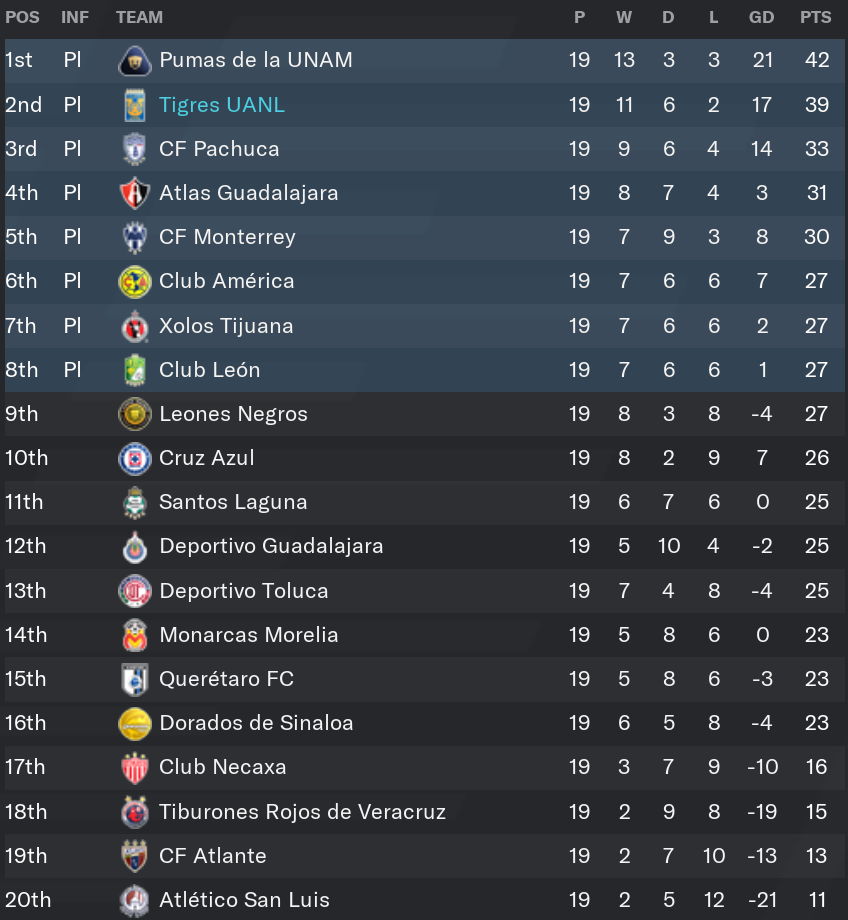The image size is (848, 920).
Task: Select the 9th place Leones Negros row
Action: pyautogui.click(x=425, y=414)
